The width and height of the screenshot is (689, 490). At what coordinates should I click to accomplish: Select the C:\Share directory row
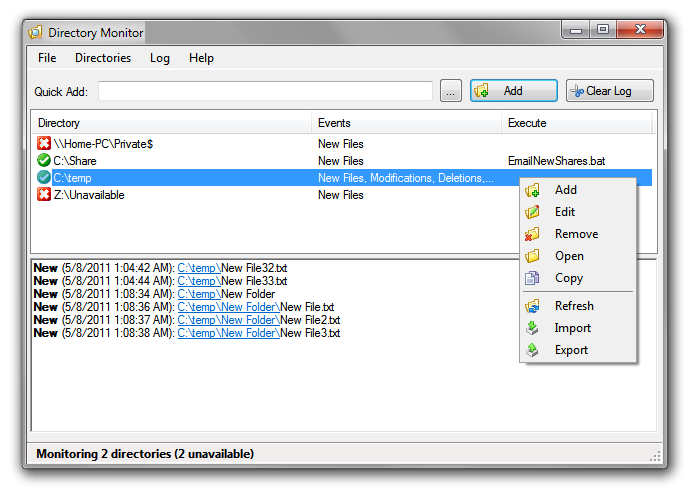(342, 161)
